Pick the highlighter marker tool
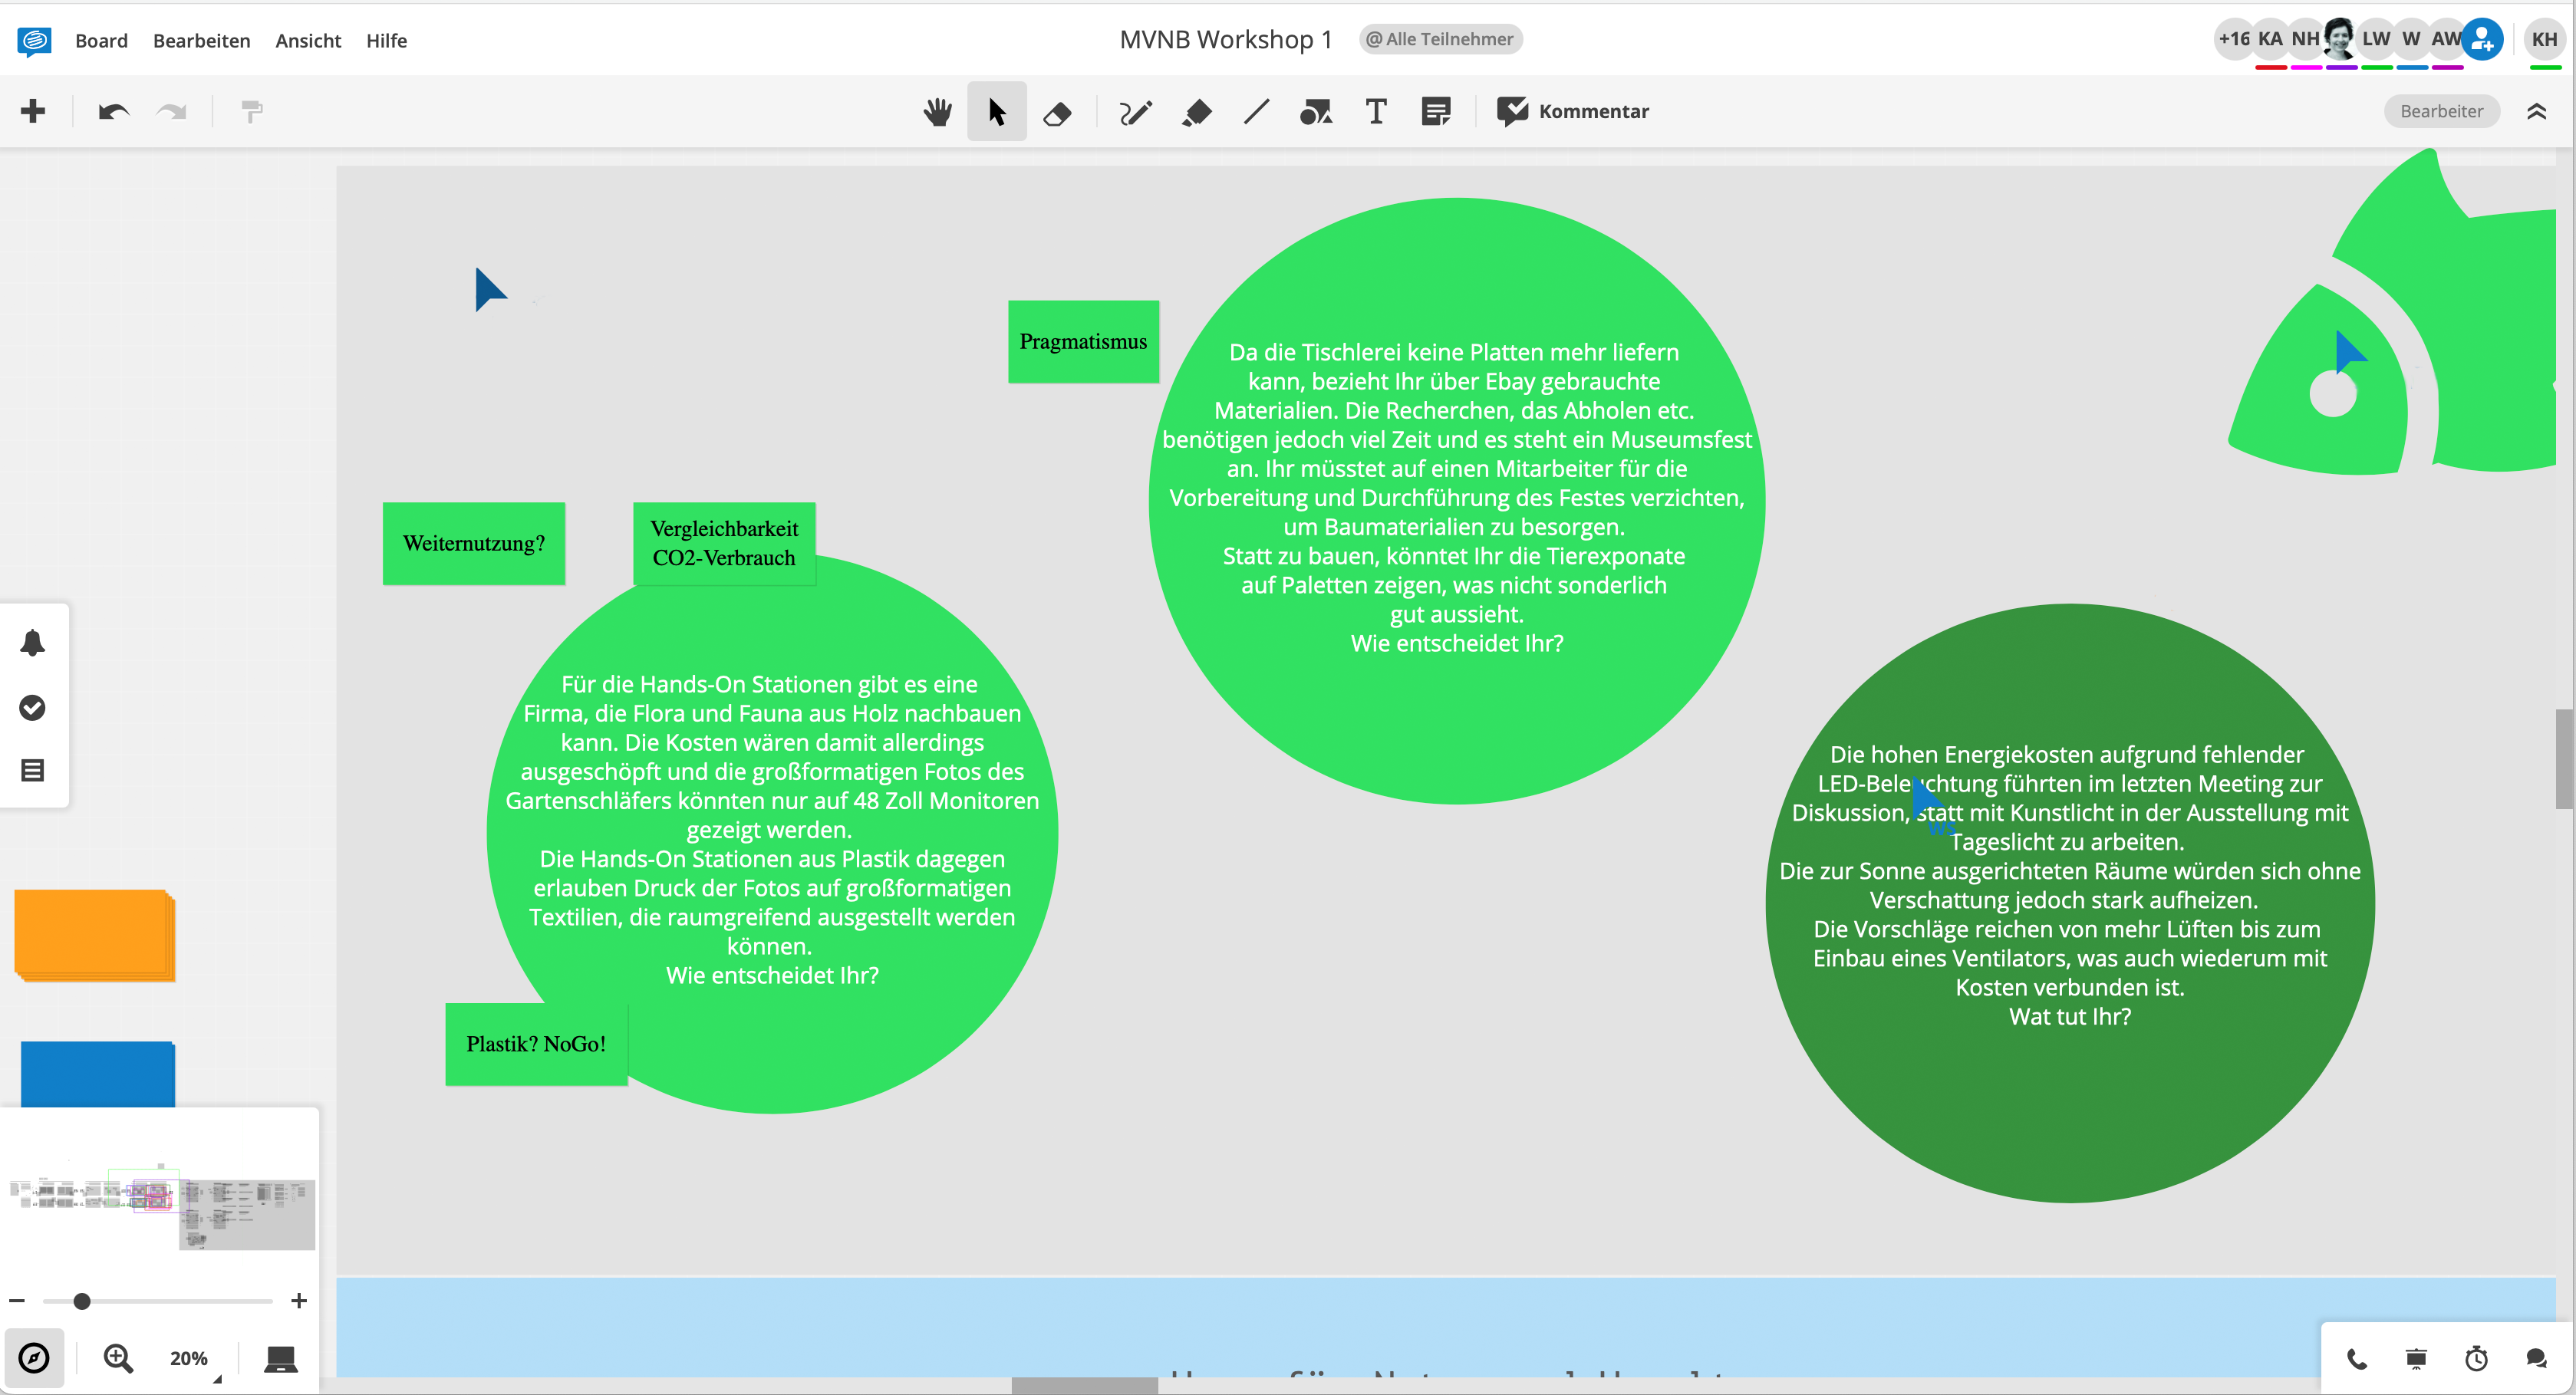This screenshot has width=2576, height=1395. (1196, 112)
